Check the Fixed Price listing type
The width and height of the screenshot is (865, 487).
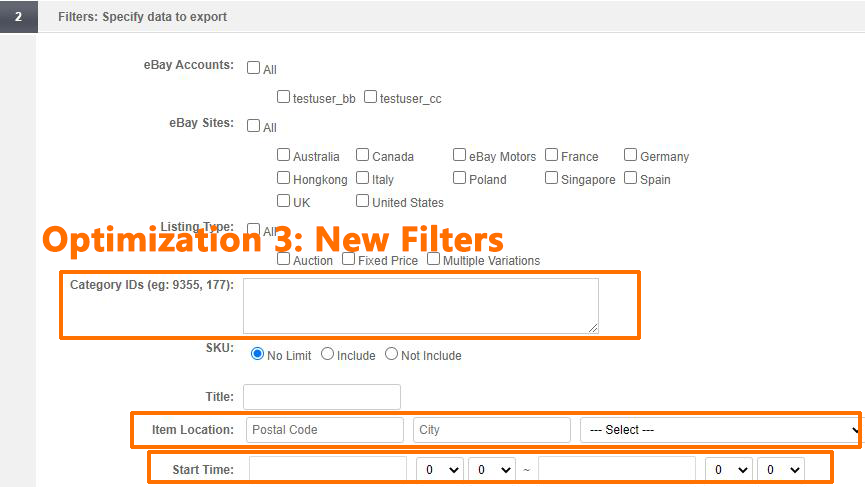pos(348,259)
